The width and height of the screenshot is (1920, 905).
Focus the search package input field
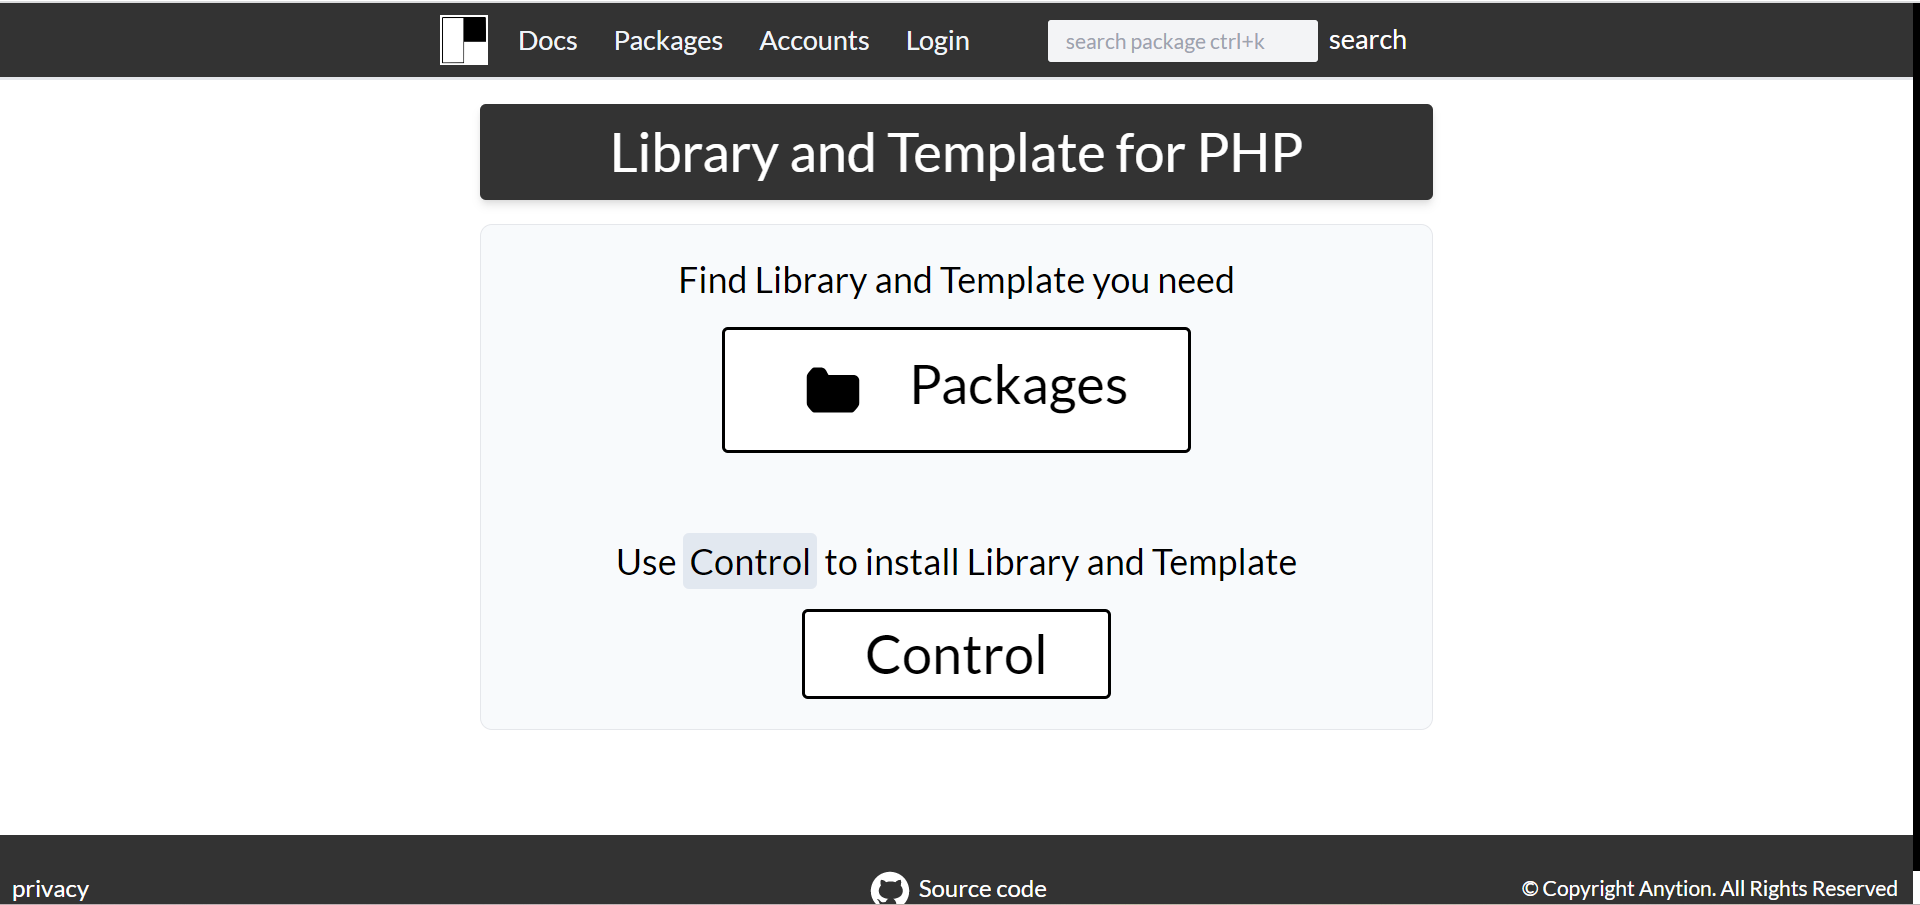click(1182, 41)
